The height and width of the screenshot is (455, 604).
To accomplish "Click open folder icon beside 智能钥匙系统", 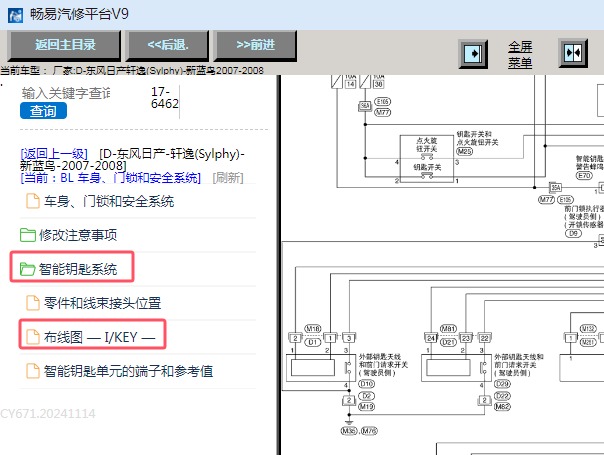I will (28, 269).
